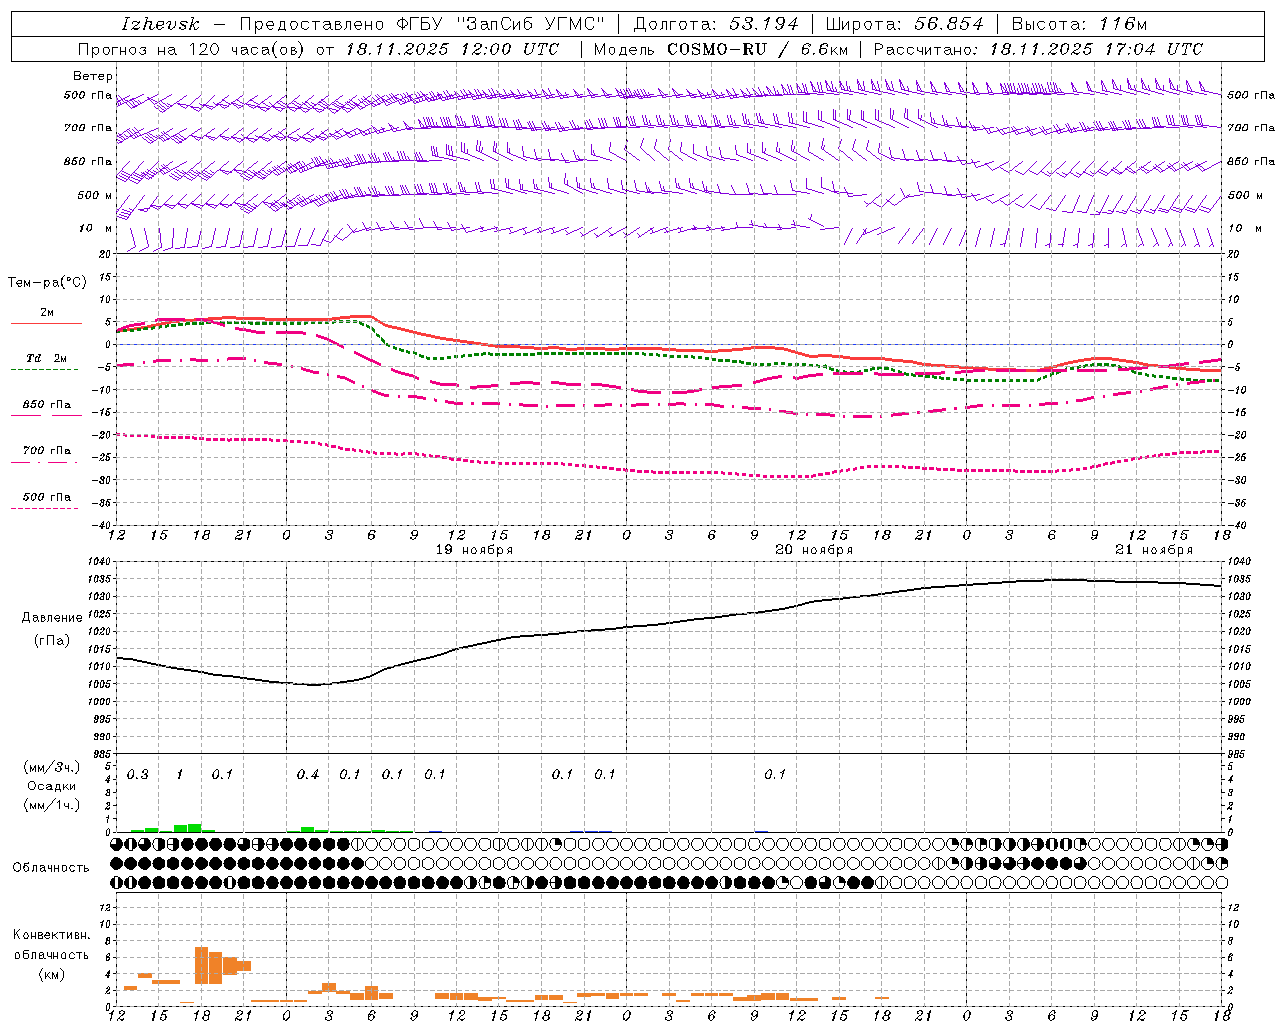The height and width of the screenshot is (1024, 1280).
Task: Select the Тем-ра(°C) temperature panel label
Action: [47, 283]
